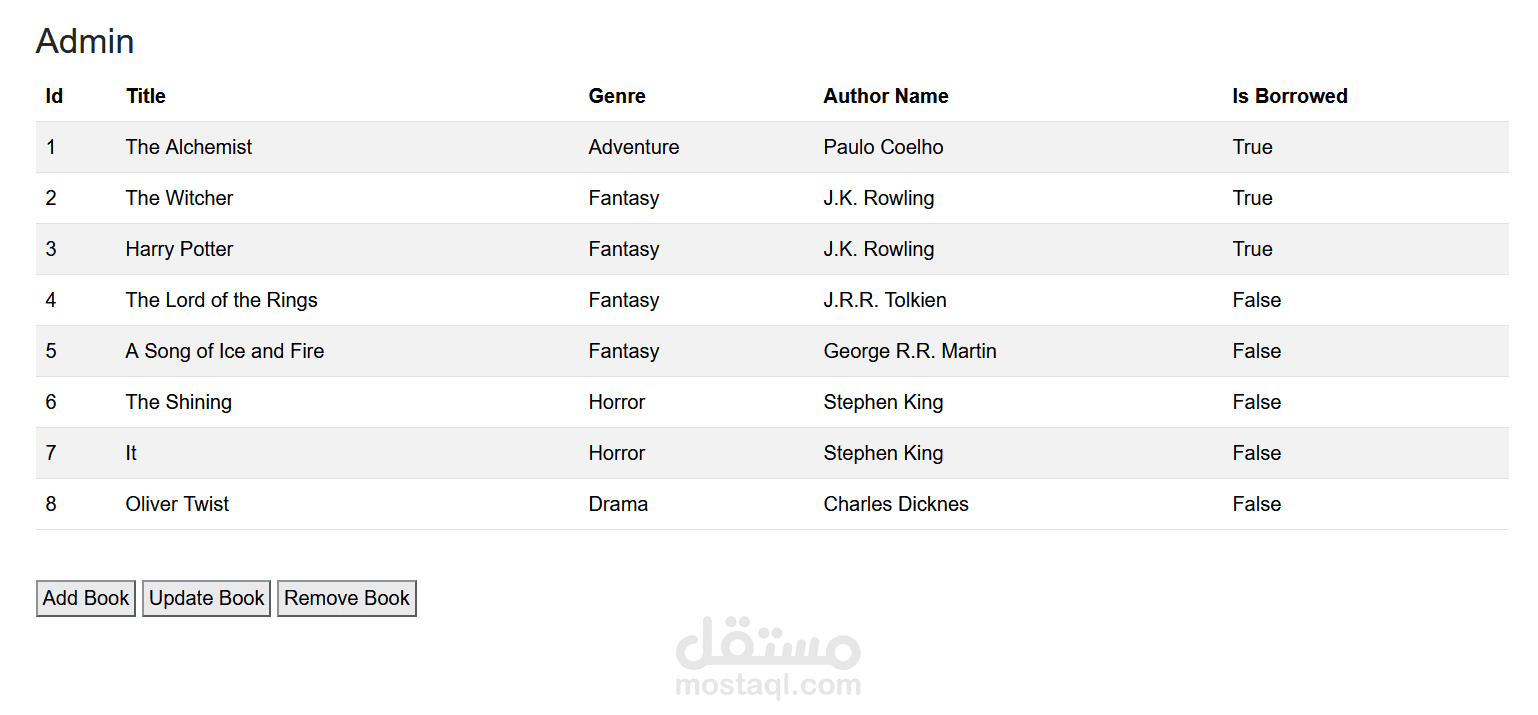
Task: Click the Oliver Twist title cell
Action: pyautogui.click(x=178, y=504)
